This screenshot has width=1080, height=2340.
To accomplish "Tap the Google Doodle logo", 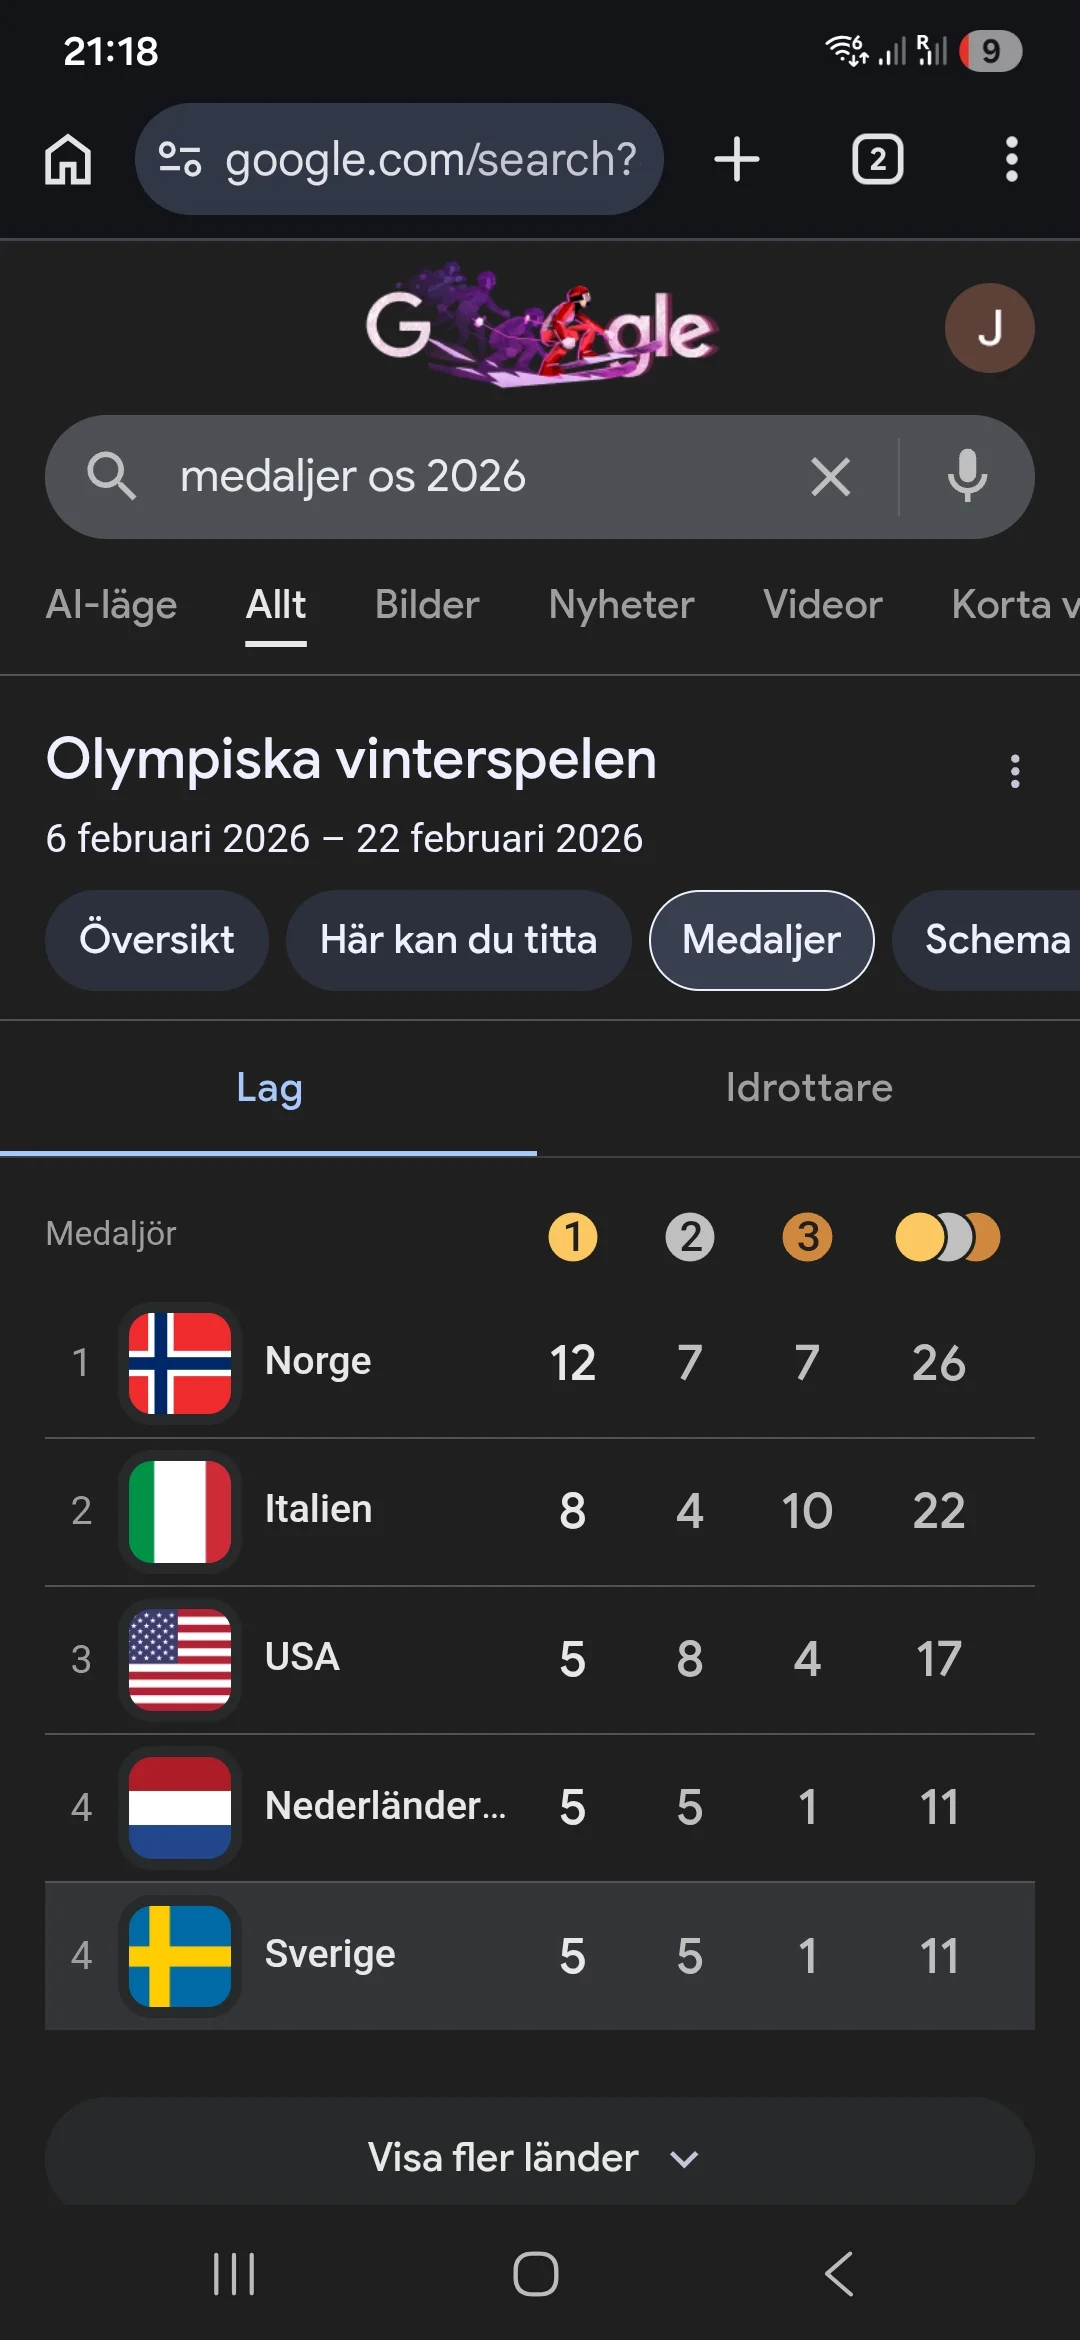I will click(541, 326).
